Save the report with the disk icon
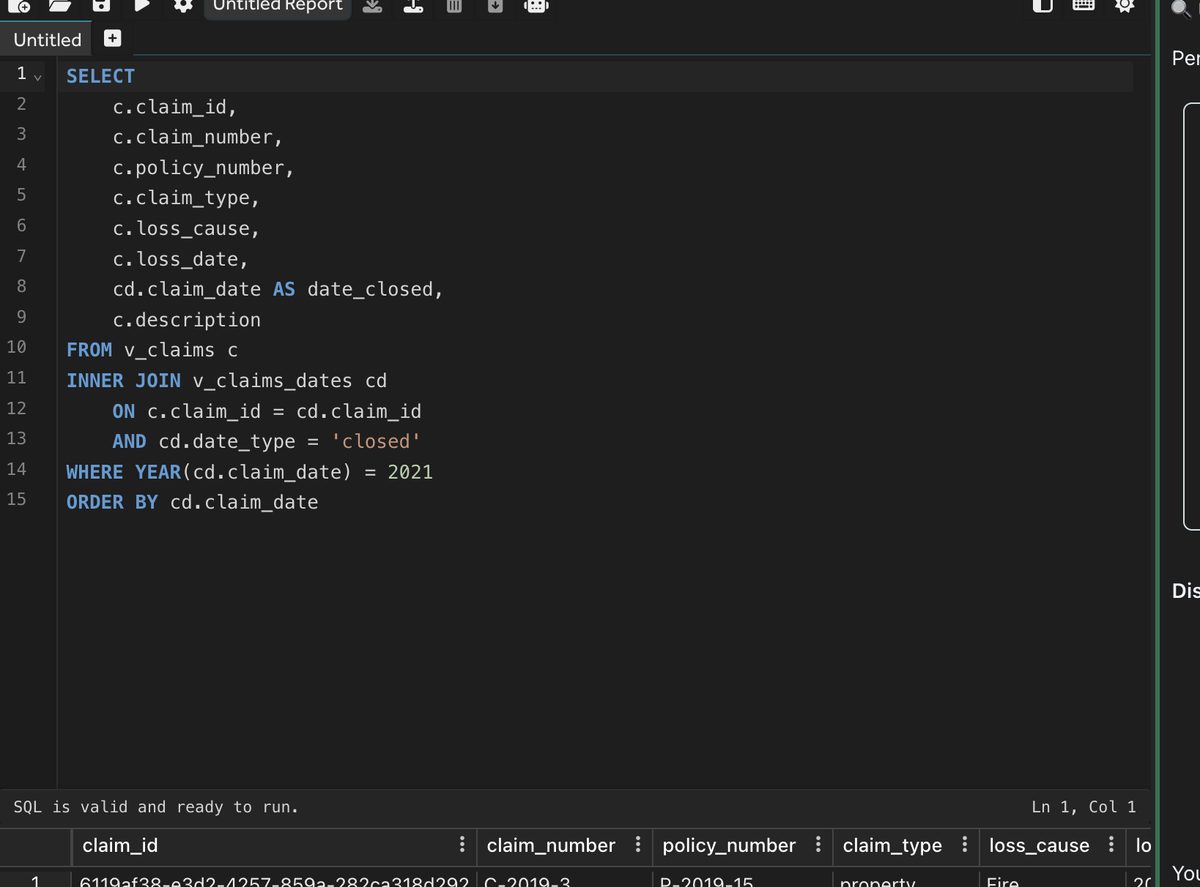1200x887 pixels. [101, 6]
